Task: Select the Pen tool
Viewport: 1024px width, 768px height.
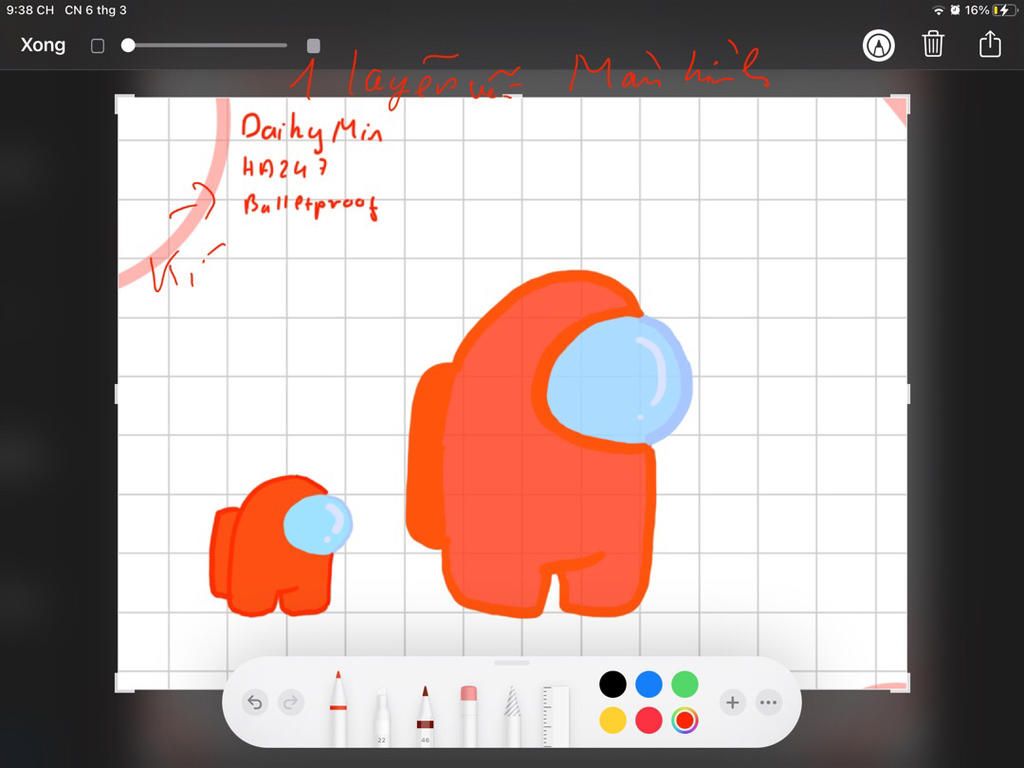Action: point(338,707)
